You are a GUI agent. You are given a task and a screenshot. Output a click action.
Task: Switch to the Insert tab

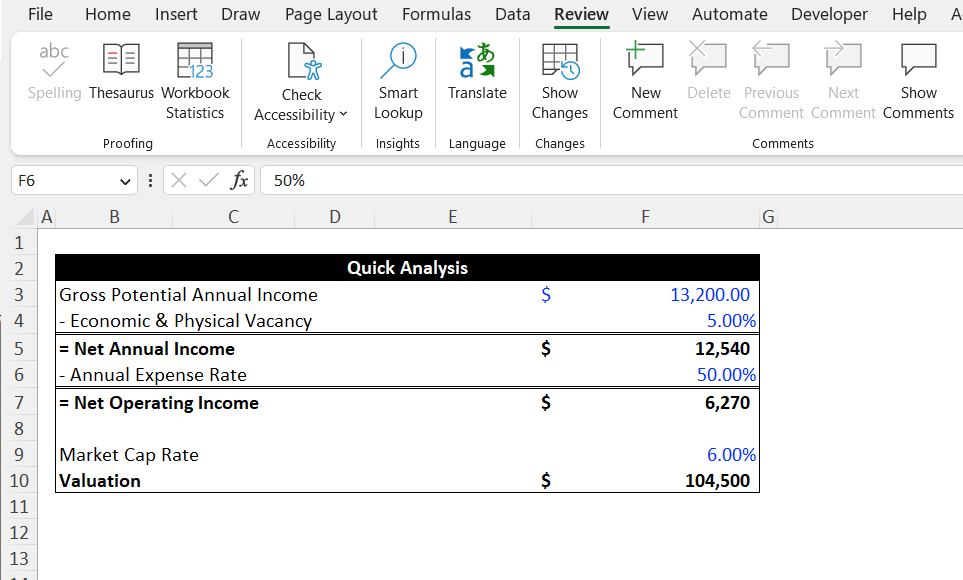176,14
